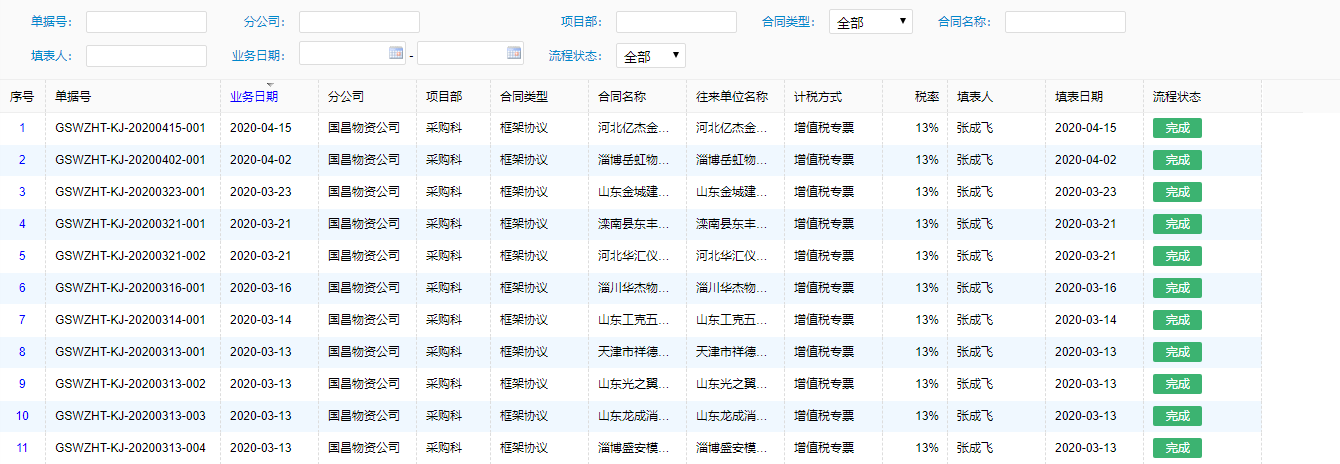Click 山东龙成消… in 合同名称 column

click(634, 416)
